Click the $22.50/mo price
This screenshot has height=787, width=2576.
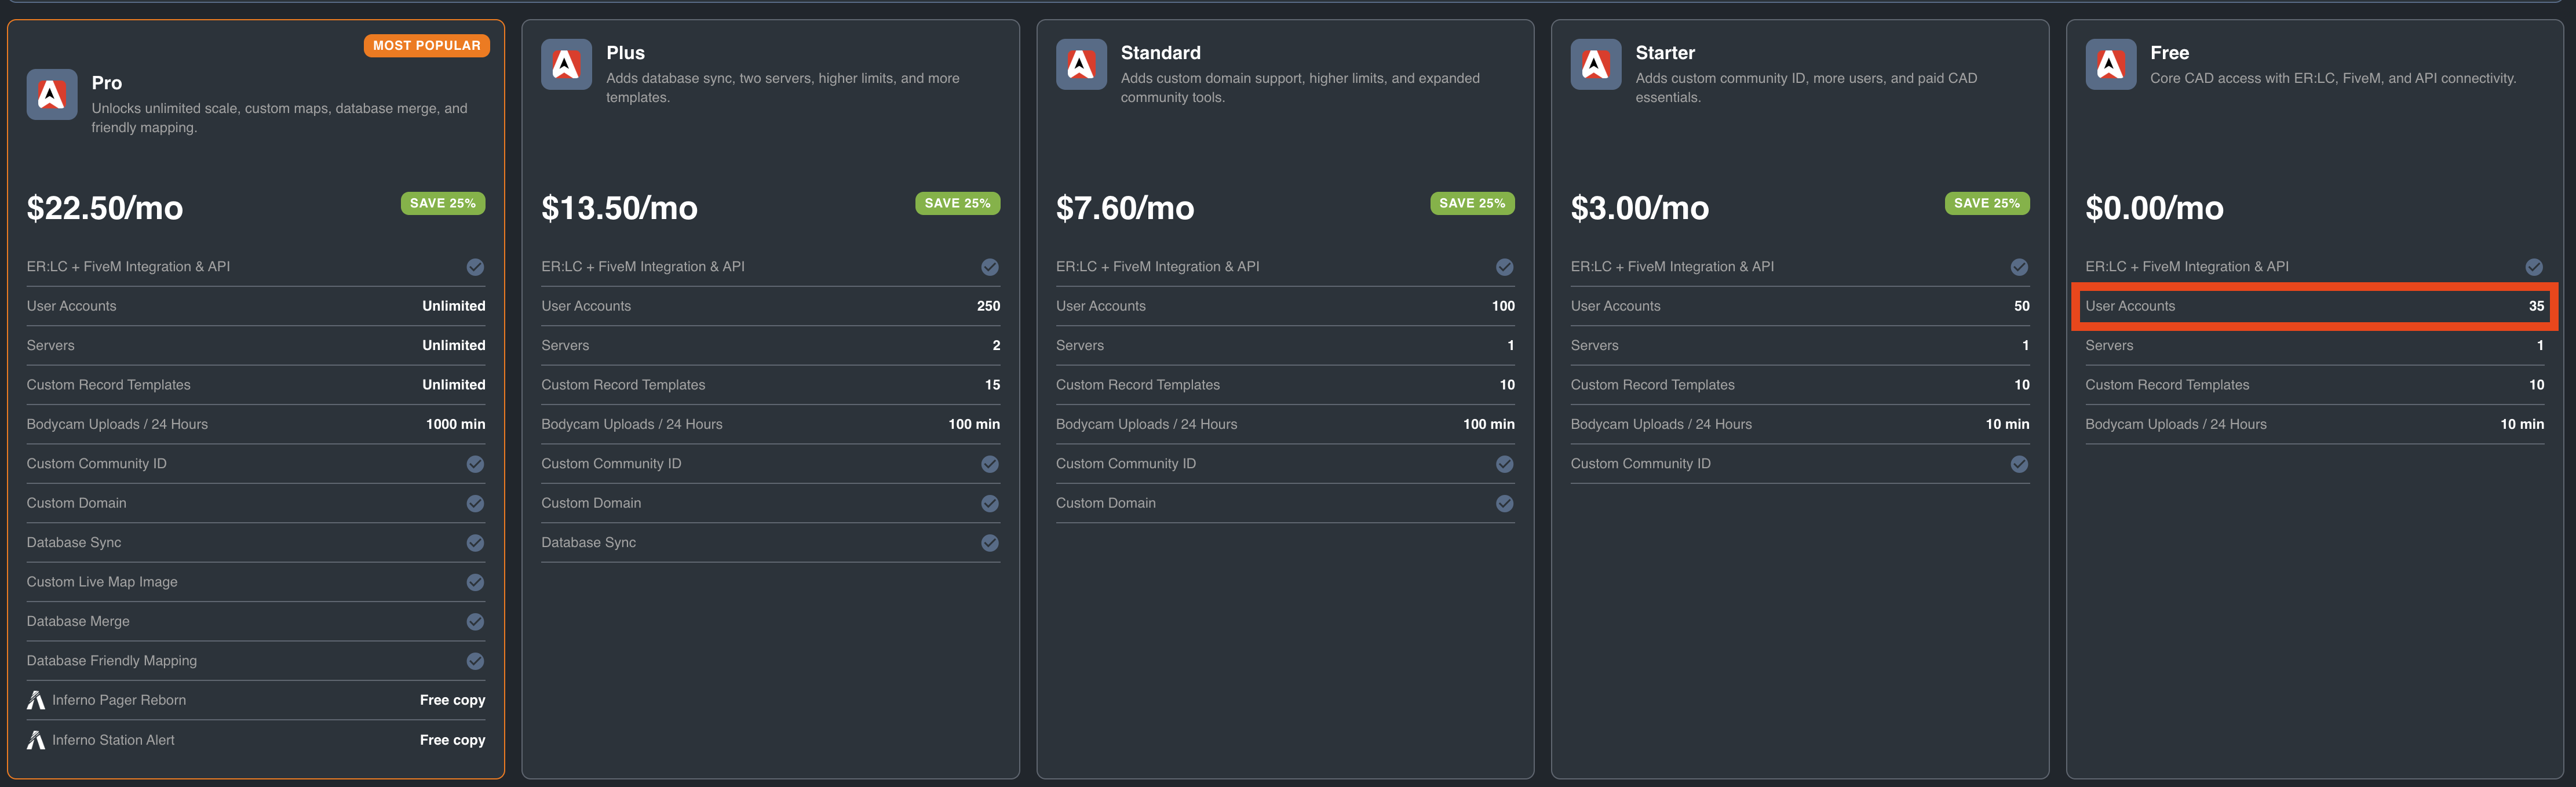pyautogui.click(x=105, y=208)
